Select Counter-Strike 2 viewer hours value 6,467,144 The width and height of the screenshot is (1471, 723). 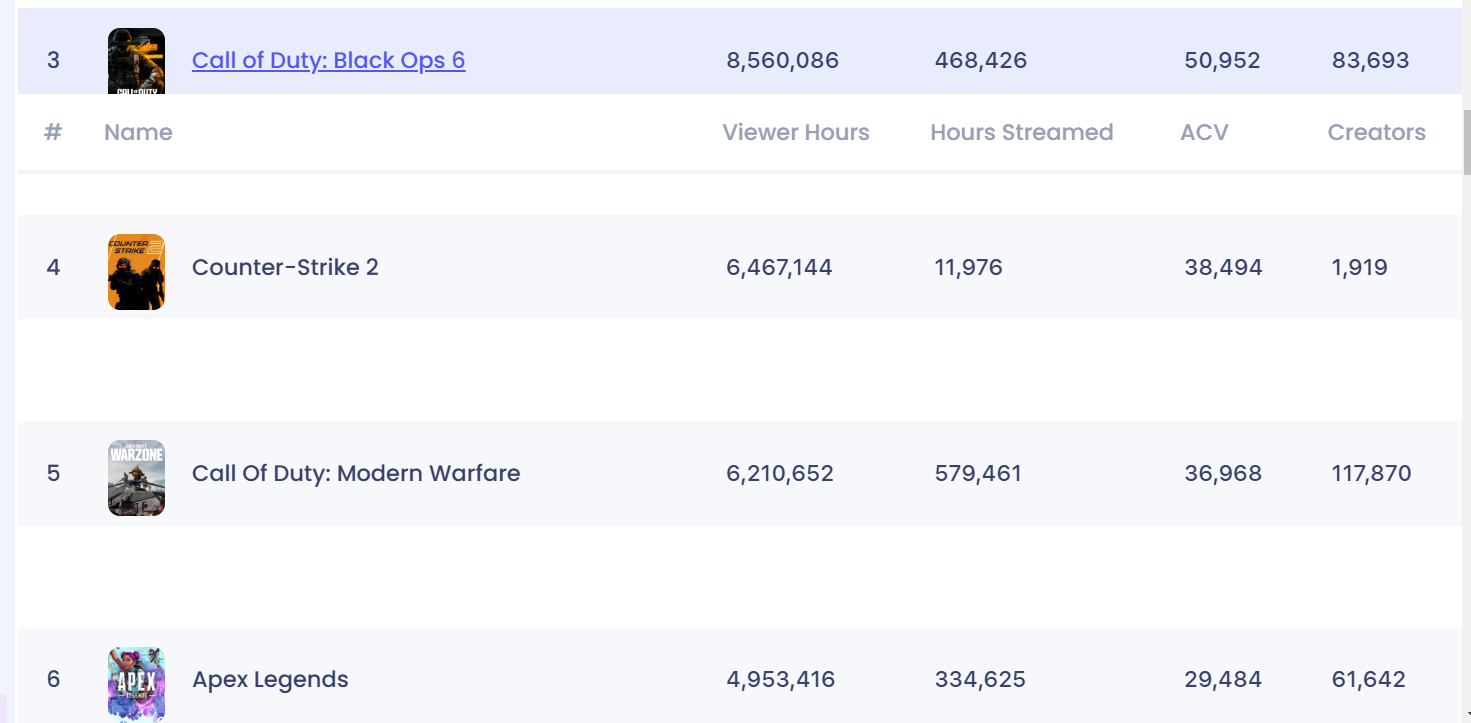779,267
